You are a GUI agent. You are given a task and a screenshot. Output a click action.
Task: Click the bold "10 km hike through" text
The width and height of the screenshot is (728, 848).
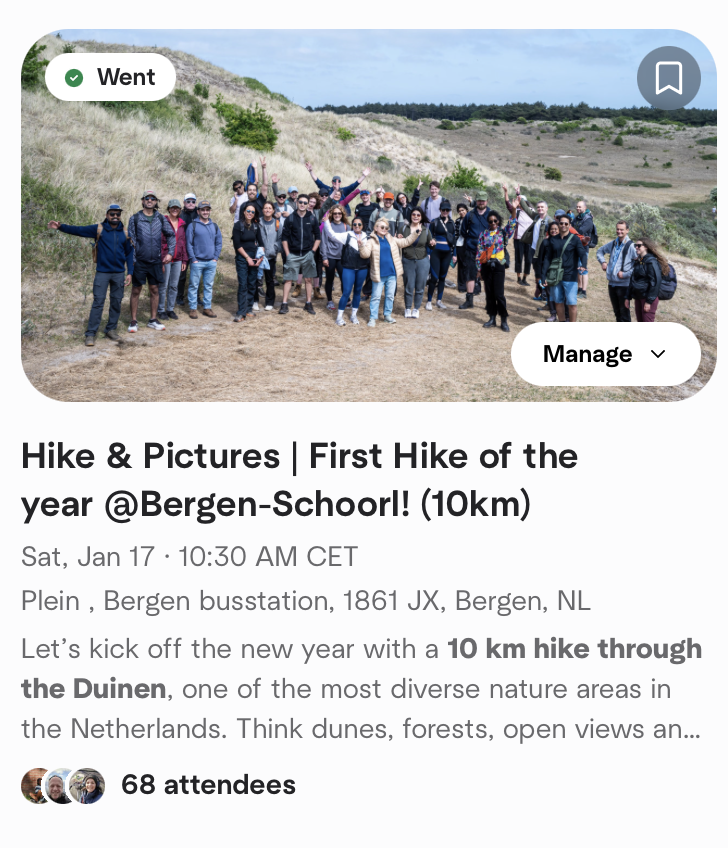coord(574,649)
